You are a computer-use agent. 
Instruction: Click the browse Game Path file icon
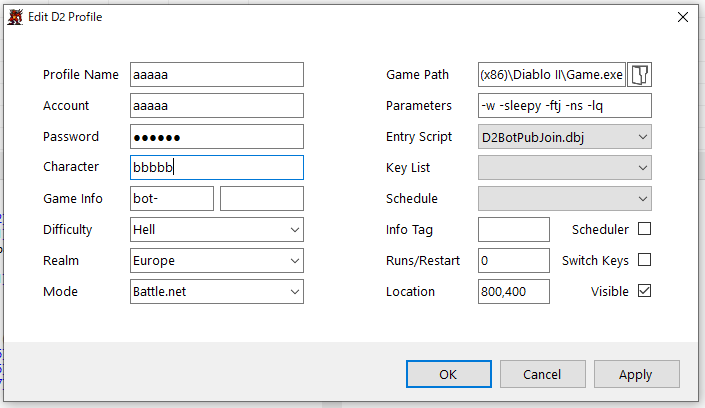[640, 75]
